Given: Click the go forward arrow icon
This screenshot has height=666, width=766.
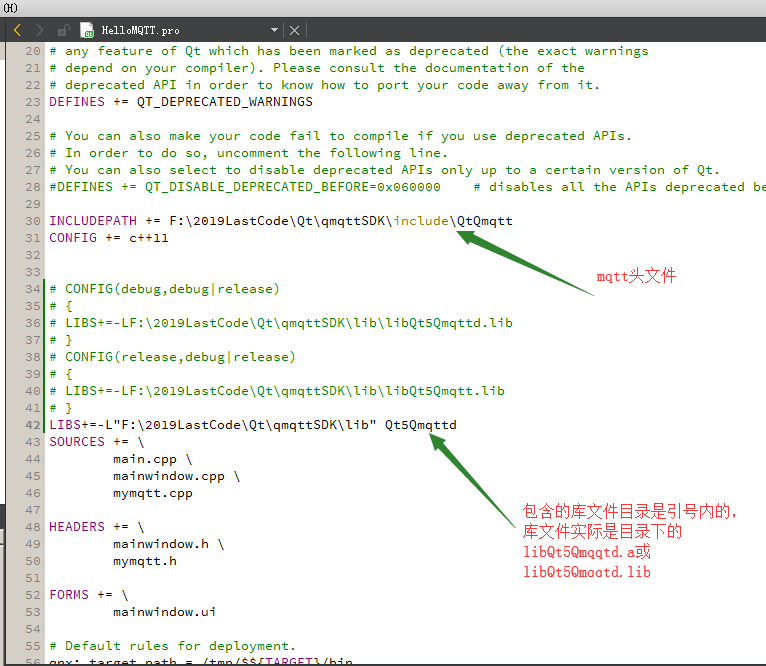Looking at the screenshot, I should (38, 30).
